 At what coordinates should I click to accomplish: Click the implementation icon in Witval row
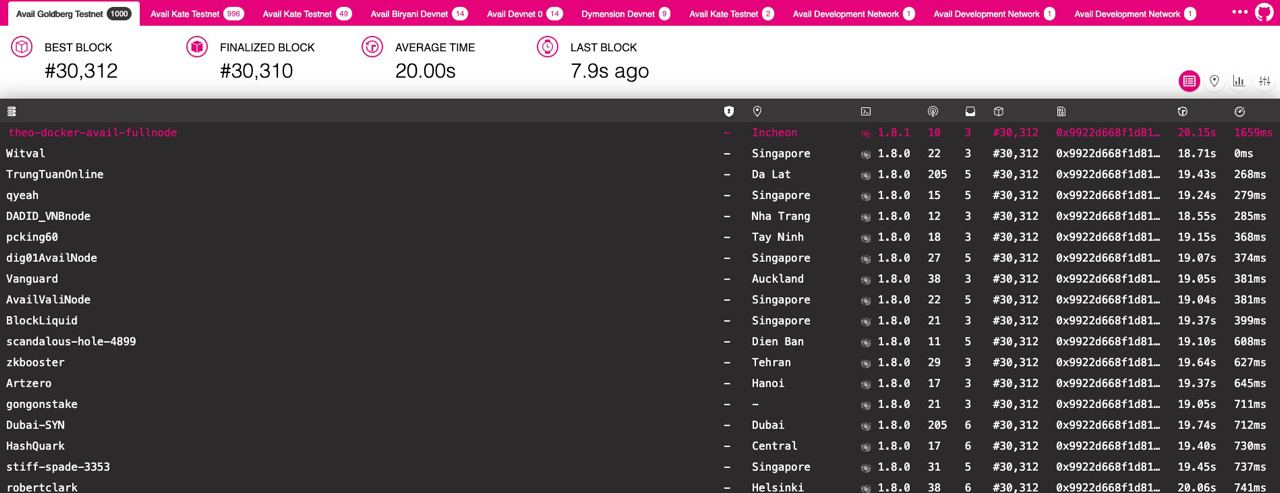(x=866, y=154)
